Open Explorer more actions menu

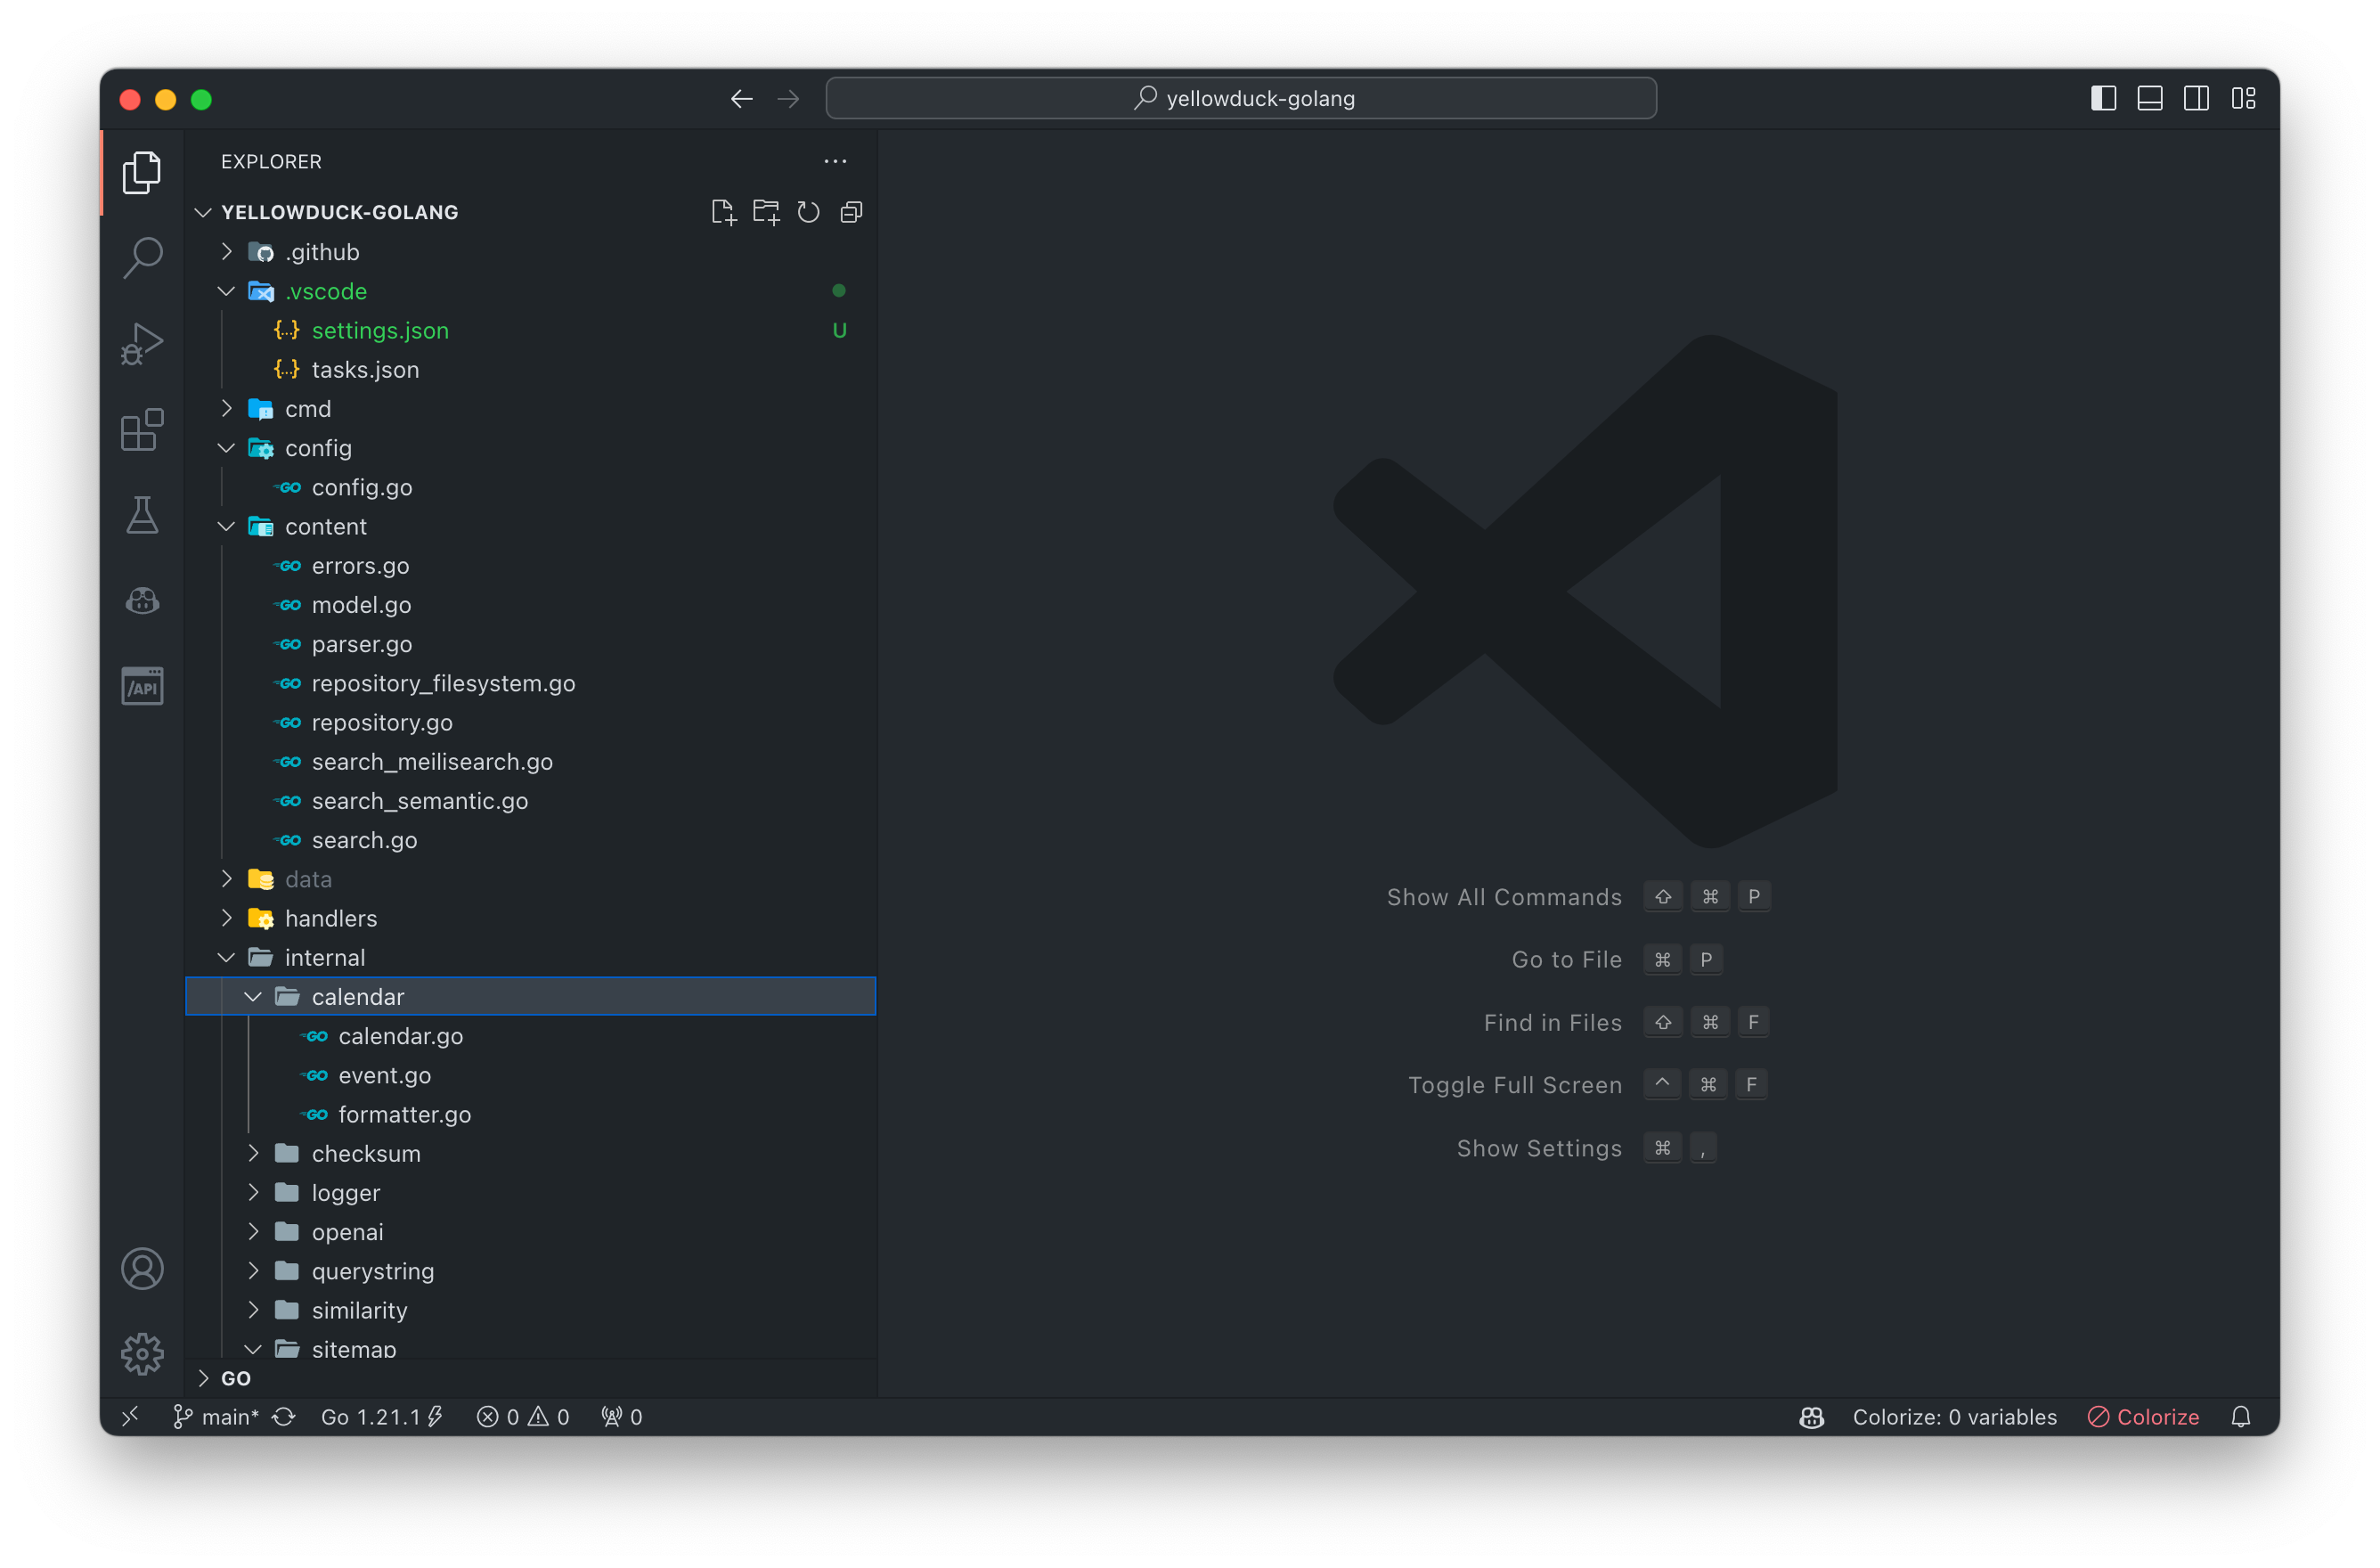pyautogui.click(x=835, y=161)
